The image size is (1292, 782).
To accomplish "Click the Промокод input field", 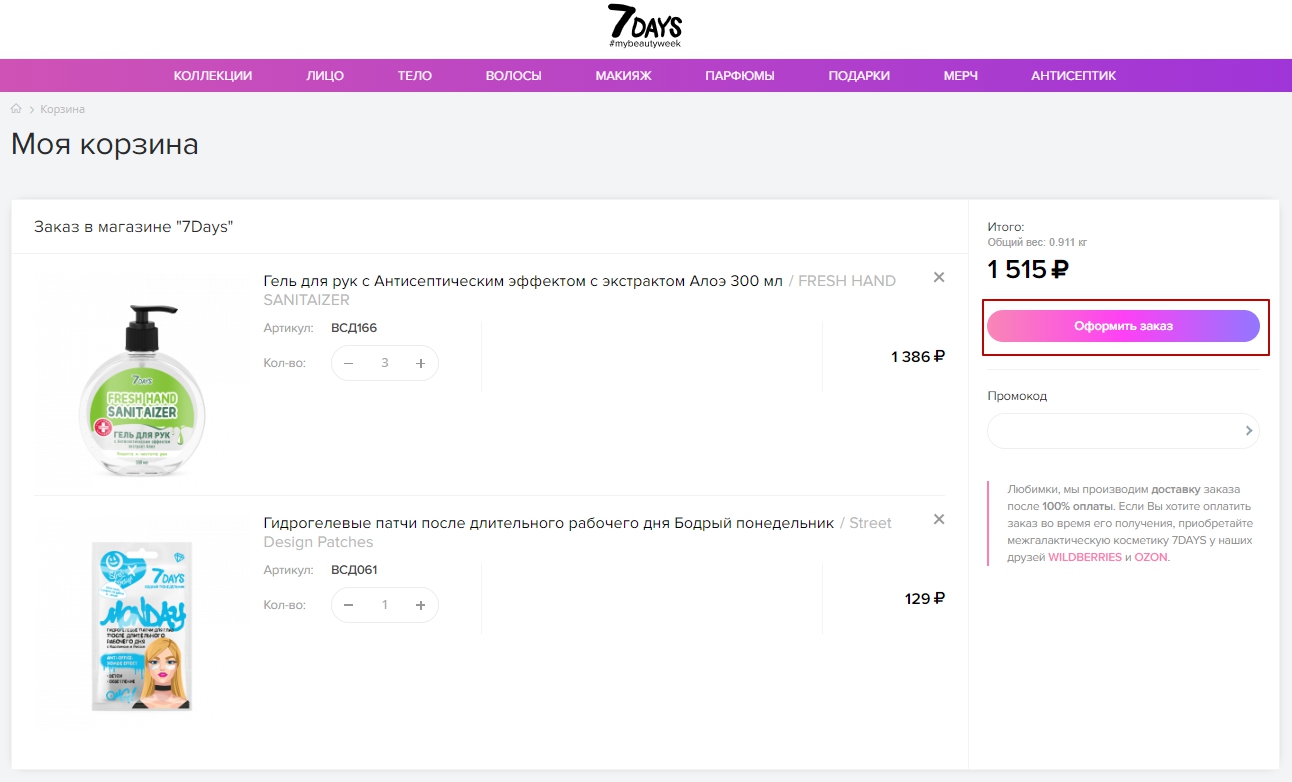I will point(1112,431).
